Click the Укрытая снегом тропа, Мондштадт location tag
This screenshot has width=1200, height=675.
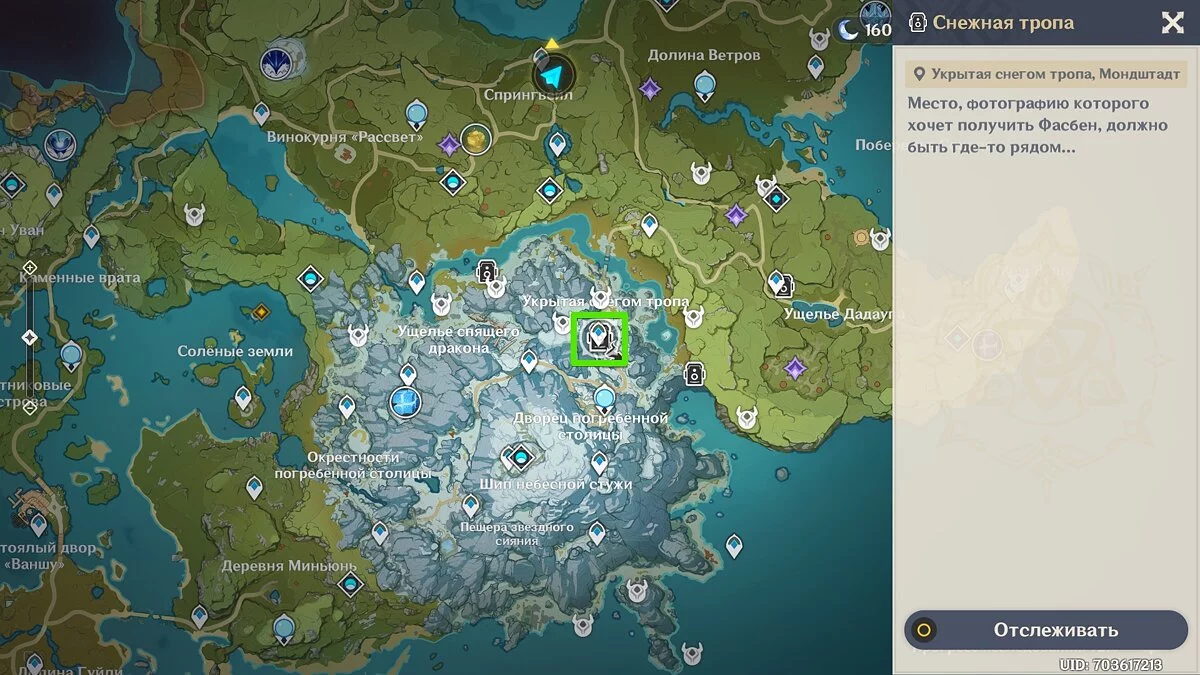pyautogui.click(x=1046, y=74)
